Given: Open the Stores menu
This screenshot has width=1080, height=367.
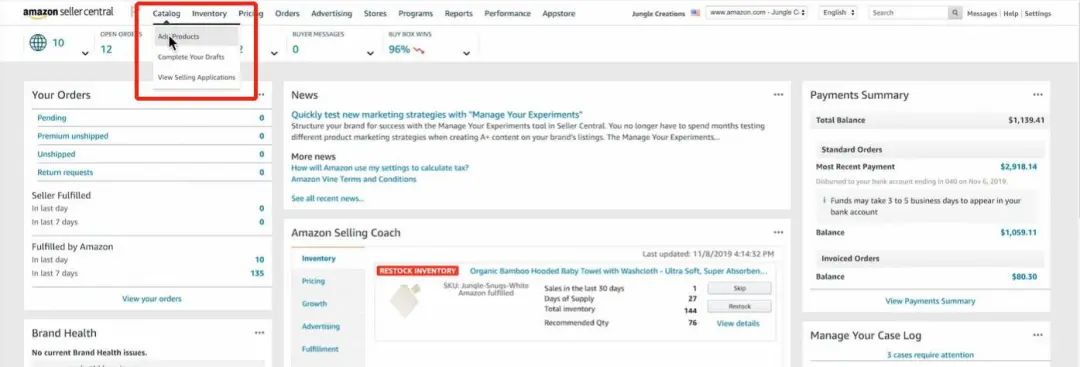Looking at the screenshot, I should coord(375,14).
